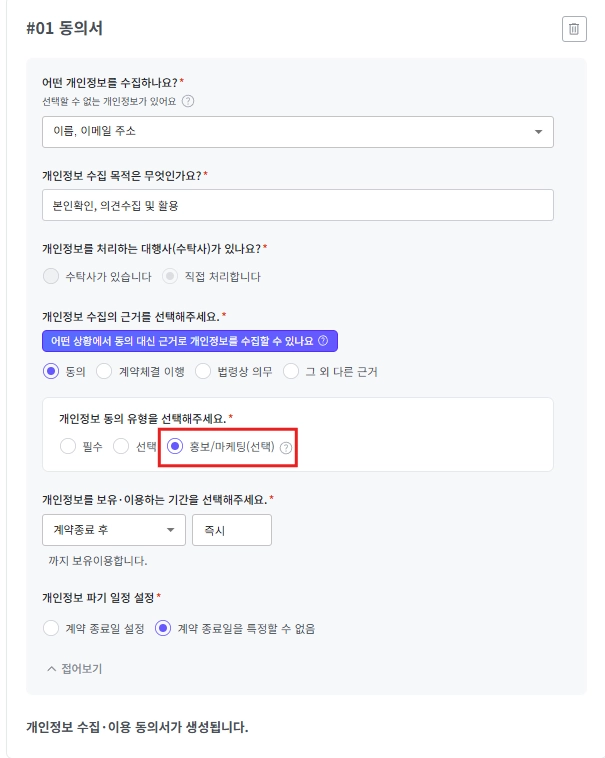The height and width of the screenshot is (758, 605).
Task: Select 동의 as collection basis
Action: 52,371
